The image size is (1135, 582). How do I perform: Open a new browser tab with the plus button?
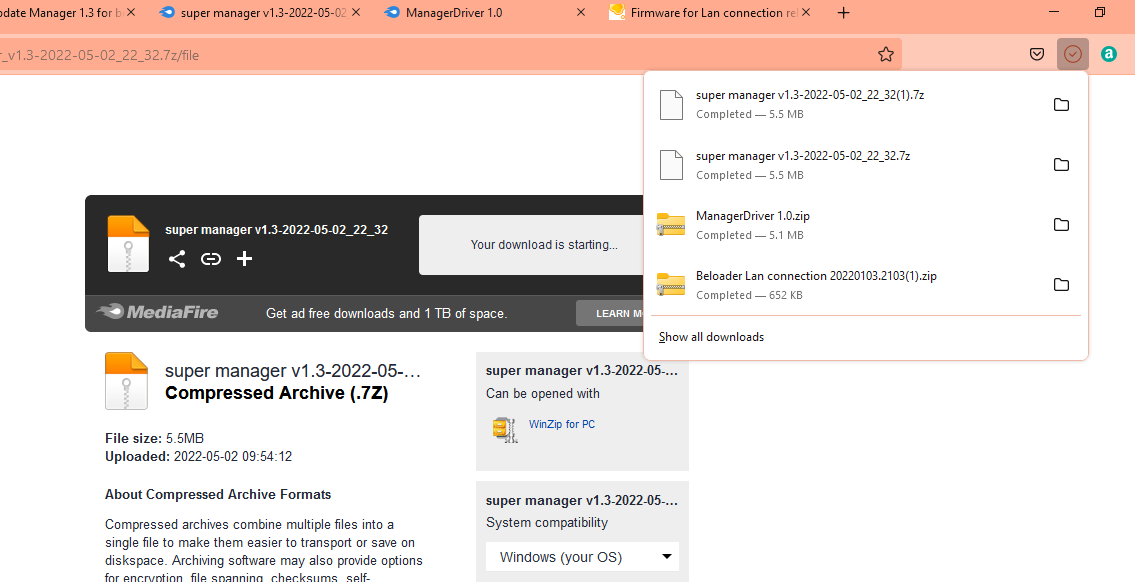click(843, 13)
